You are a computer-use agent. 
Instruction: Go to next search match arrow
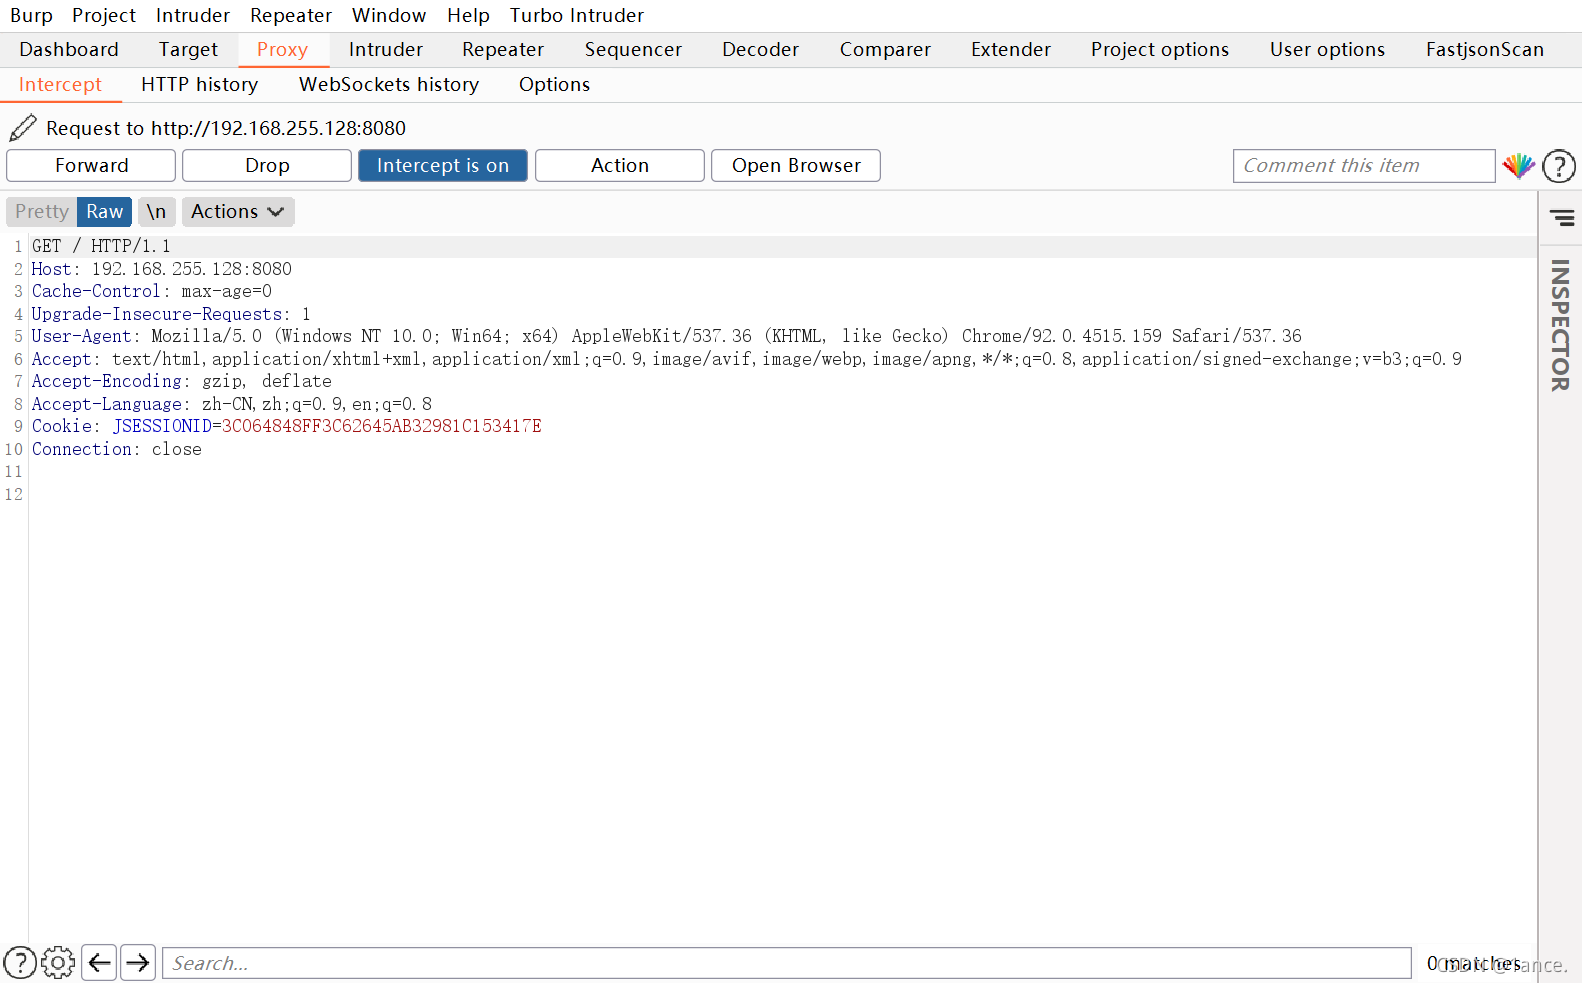(x=138, y=963)
